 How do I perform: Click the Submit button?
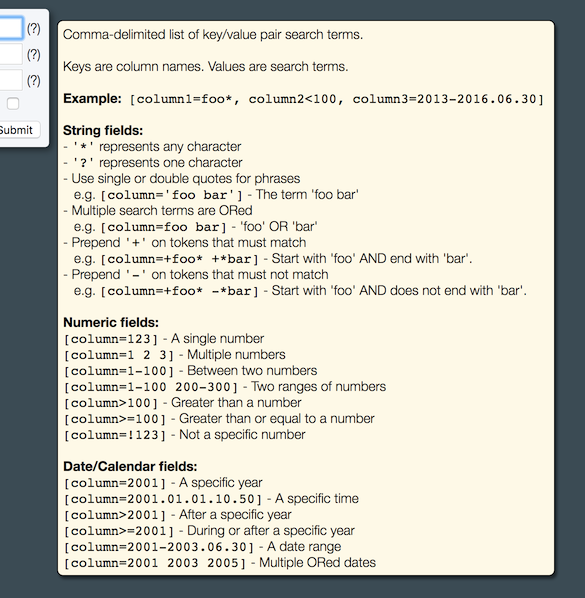(18, 130)
